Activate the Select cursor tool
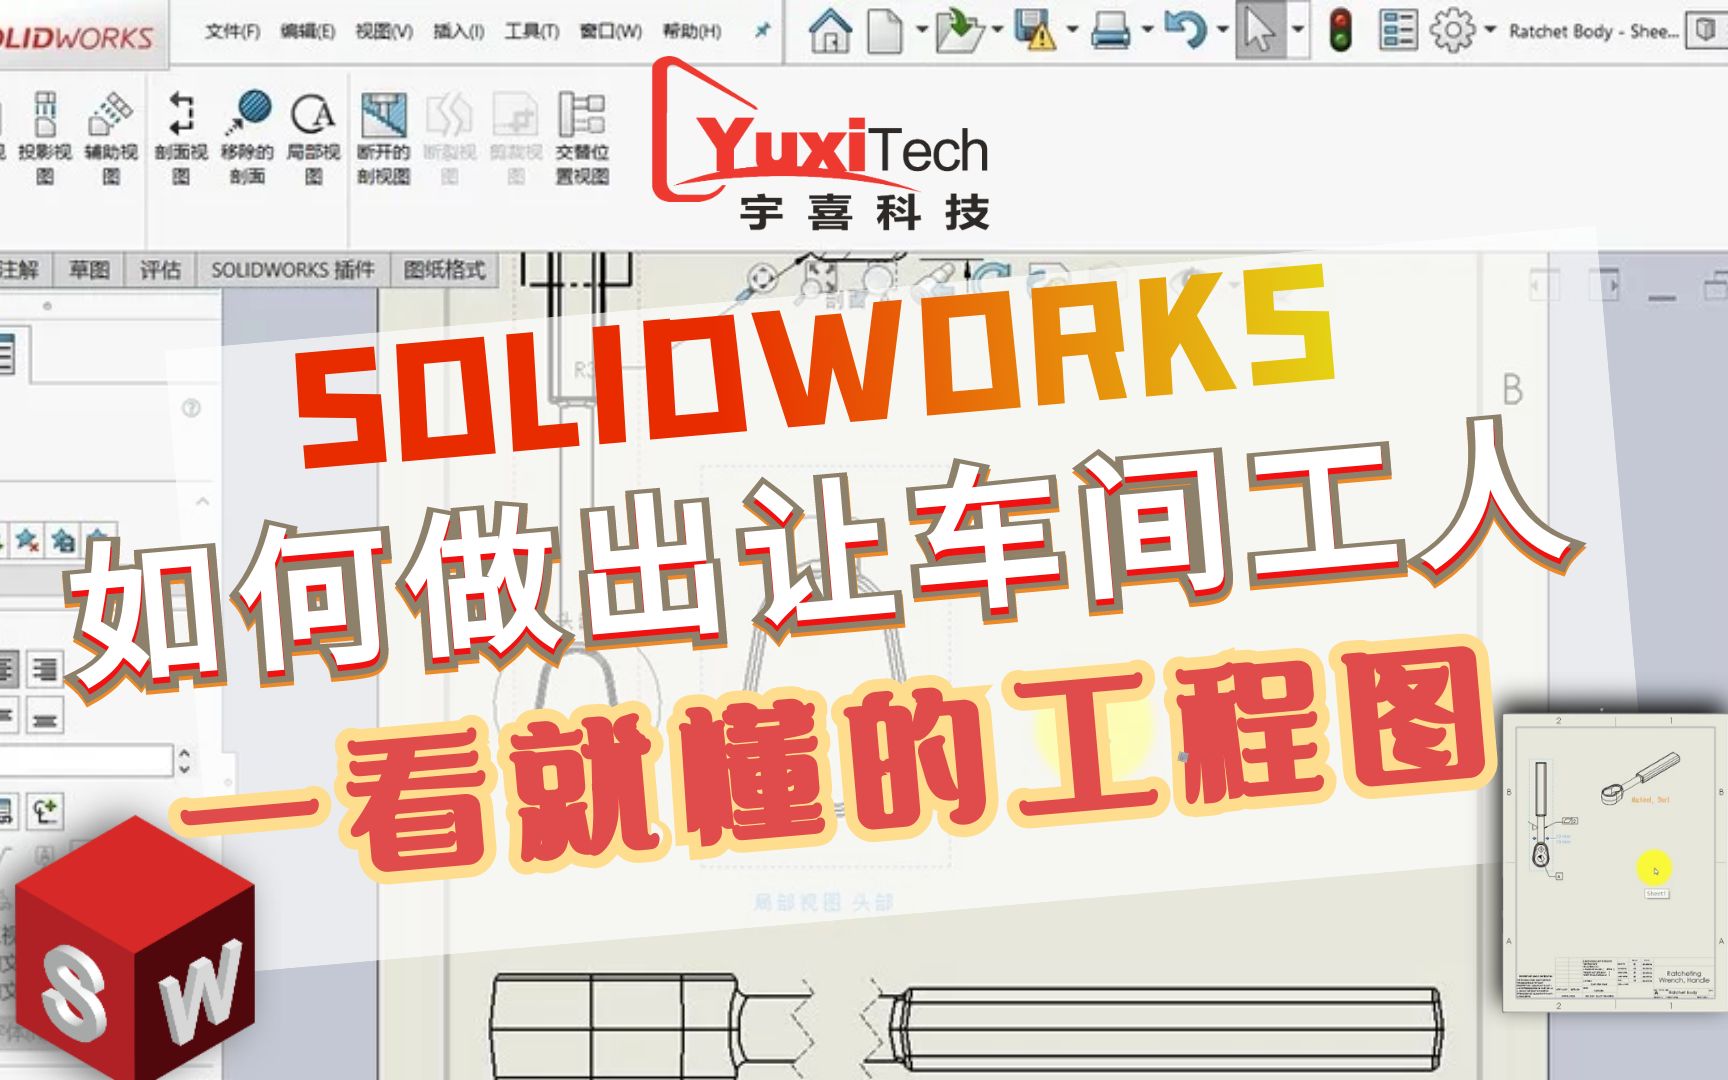The image size is (1728, 1080). 1261,30
